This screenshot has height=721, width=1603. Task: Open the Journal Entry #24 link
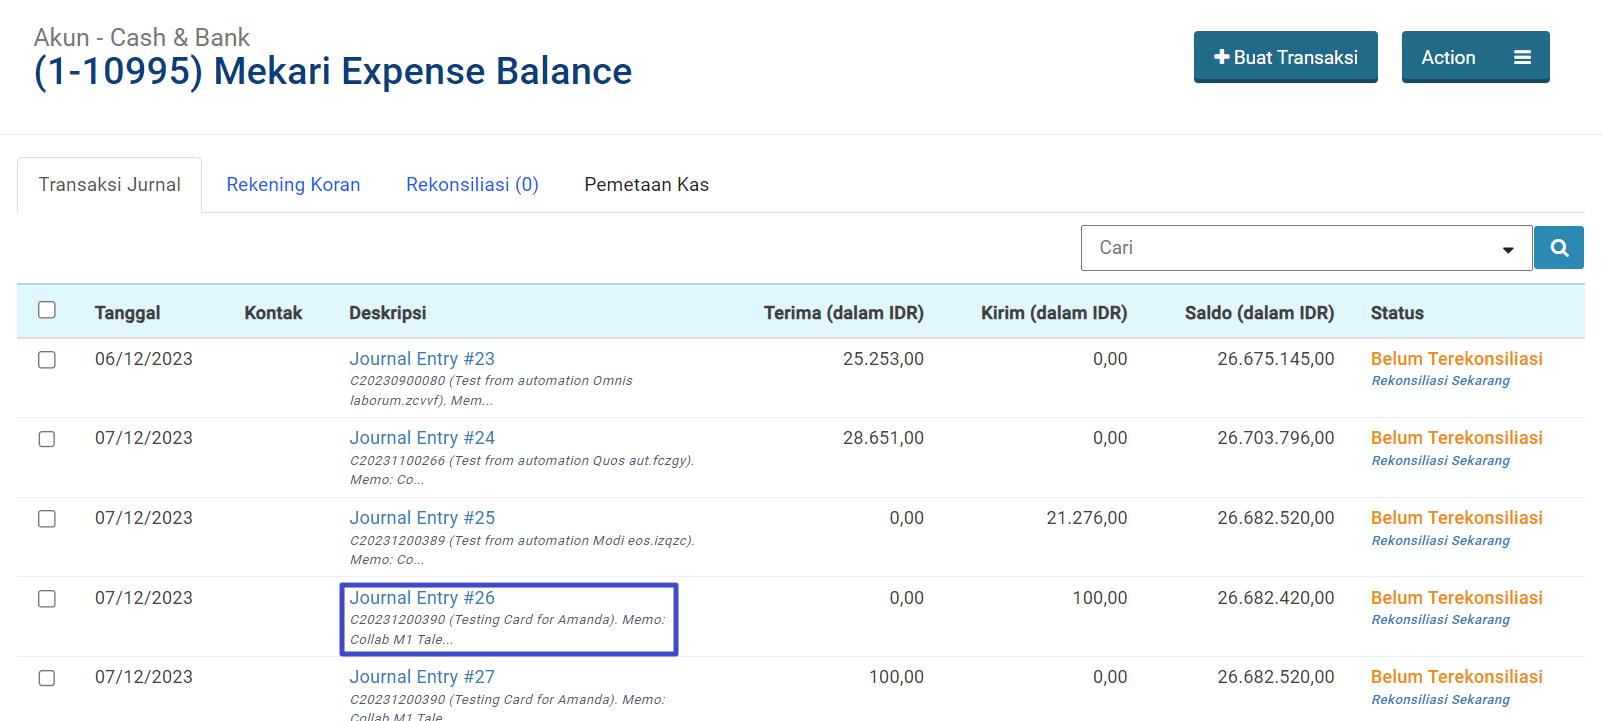tap(422, 438)
